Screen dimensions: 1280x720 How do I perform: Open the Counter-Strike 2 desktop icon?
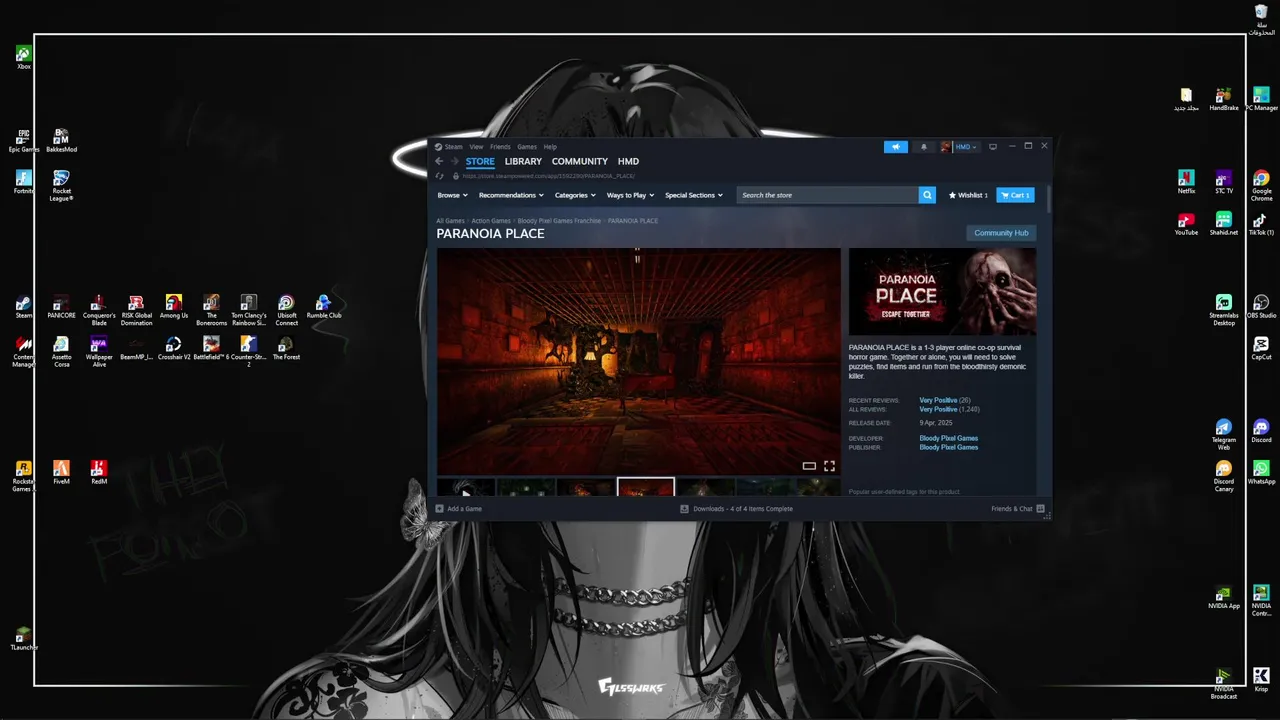[x=249, y=352]
